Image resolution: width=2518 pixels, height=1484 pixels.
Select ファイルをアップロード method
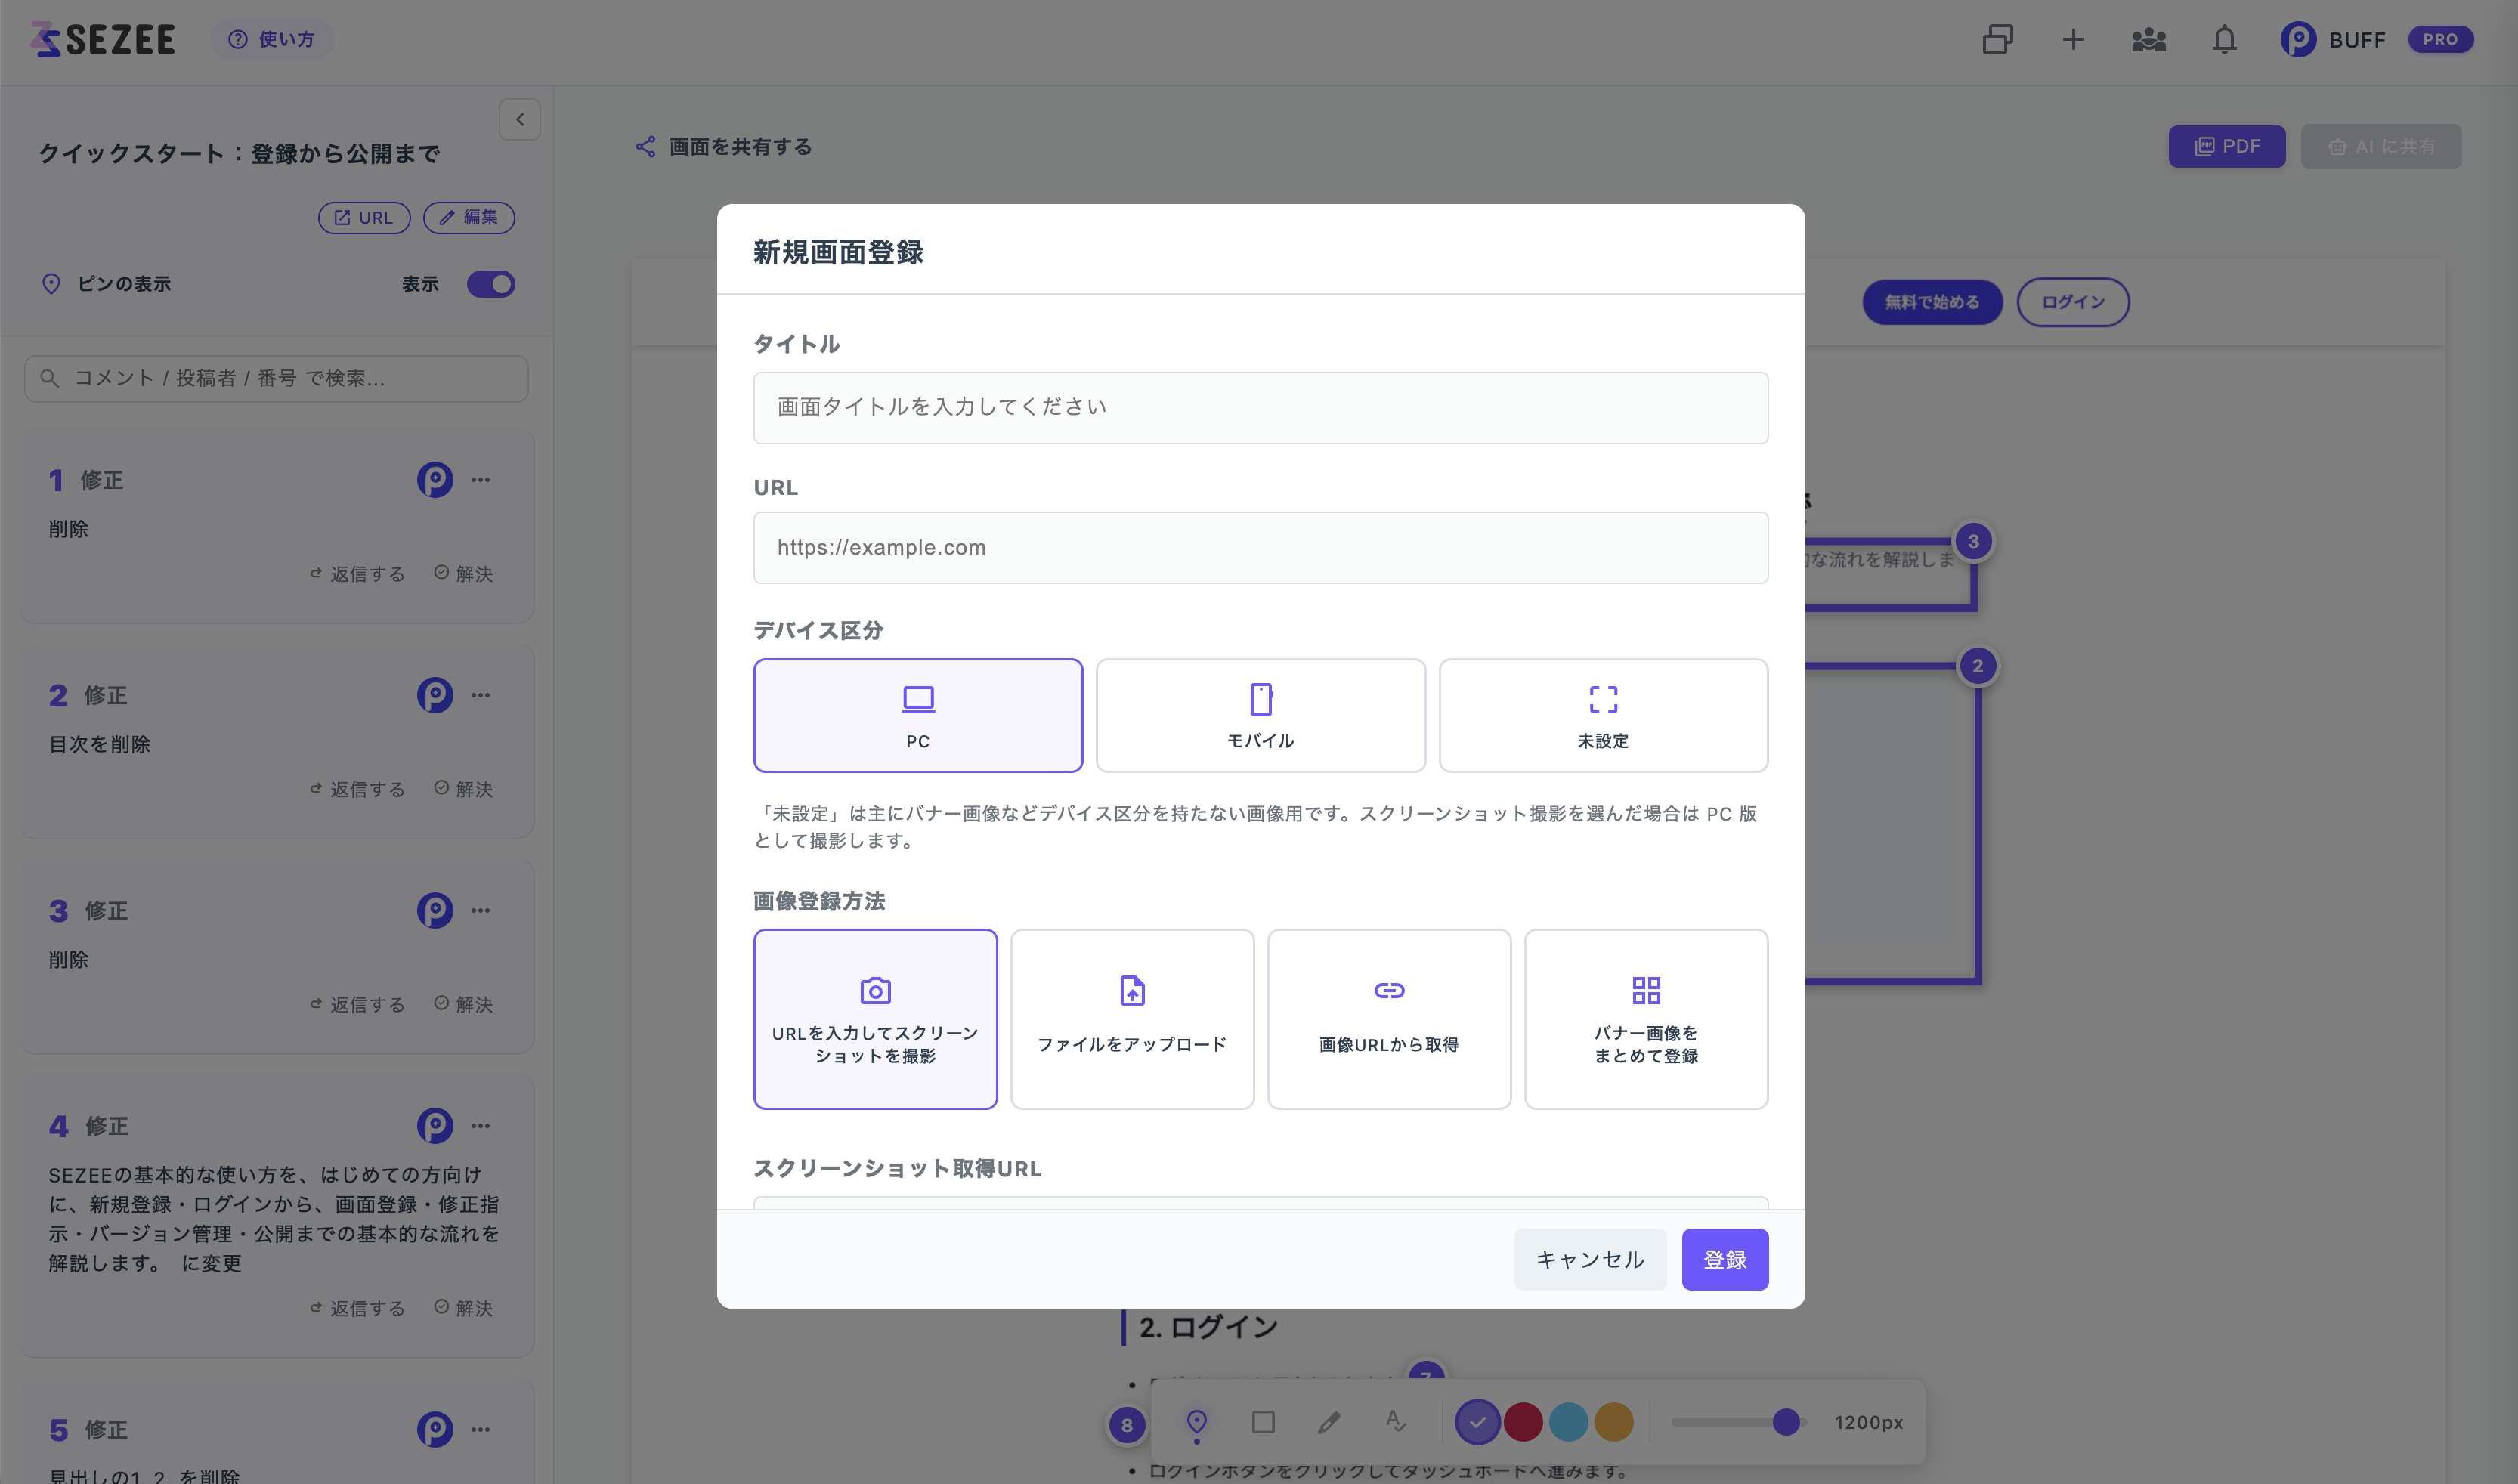tap(1132, 1019)
